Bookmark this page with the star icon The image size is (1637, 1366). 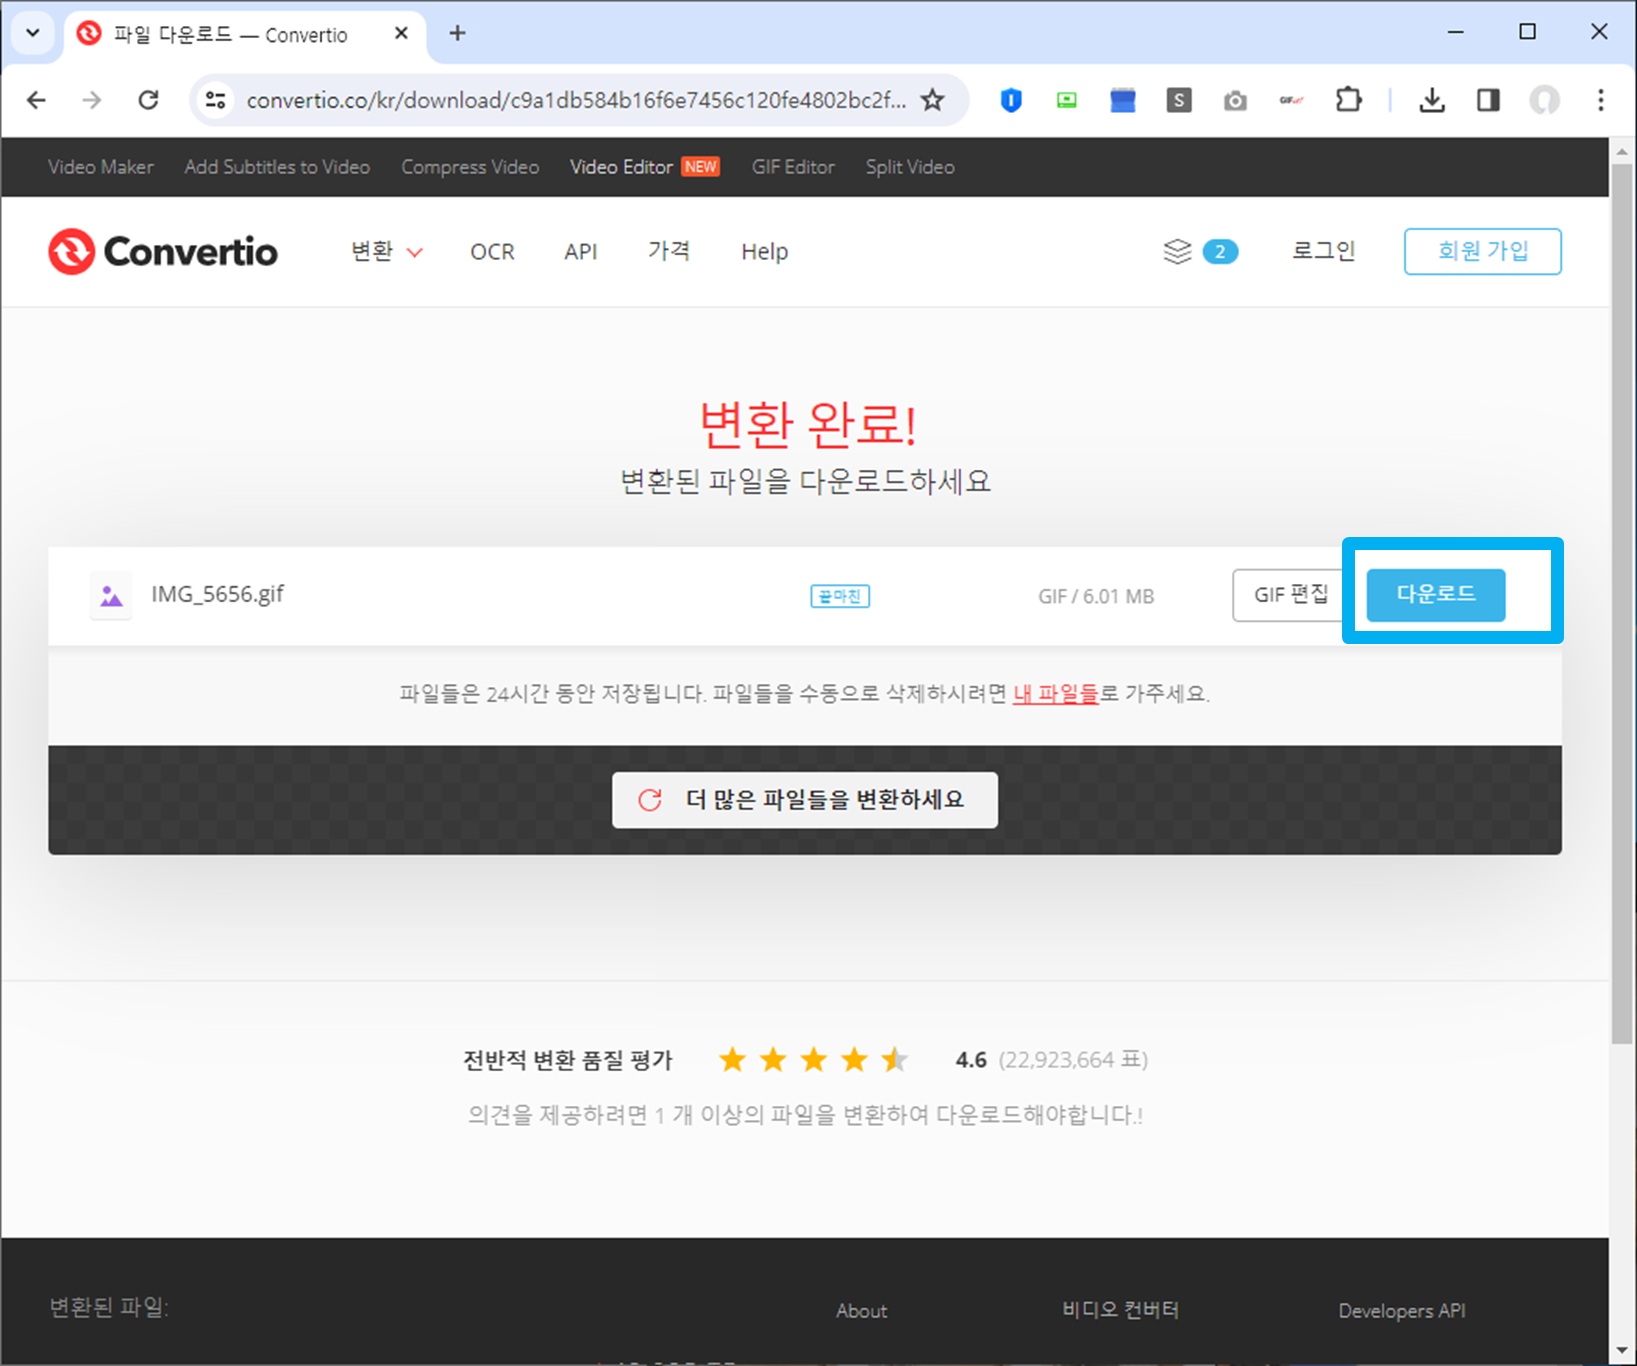[932, 100]
